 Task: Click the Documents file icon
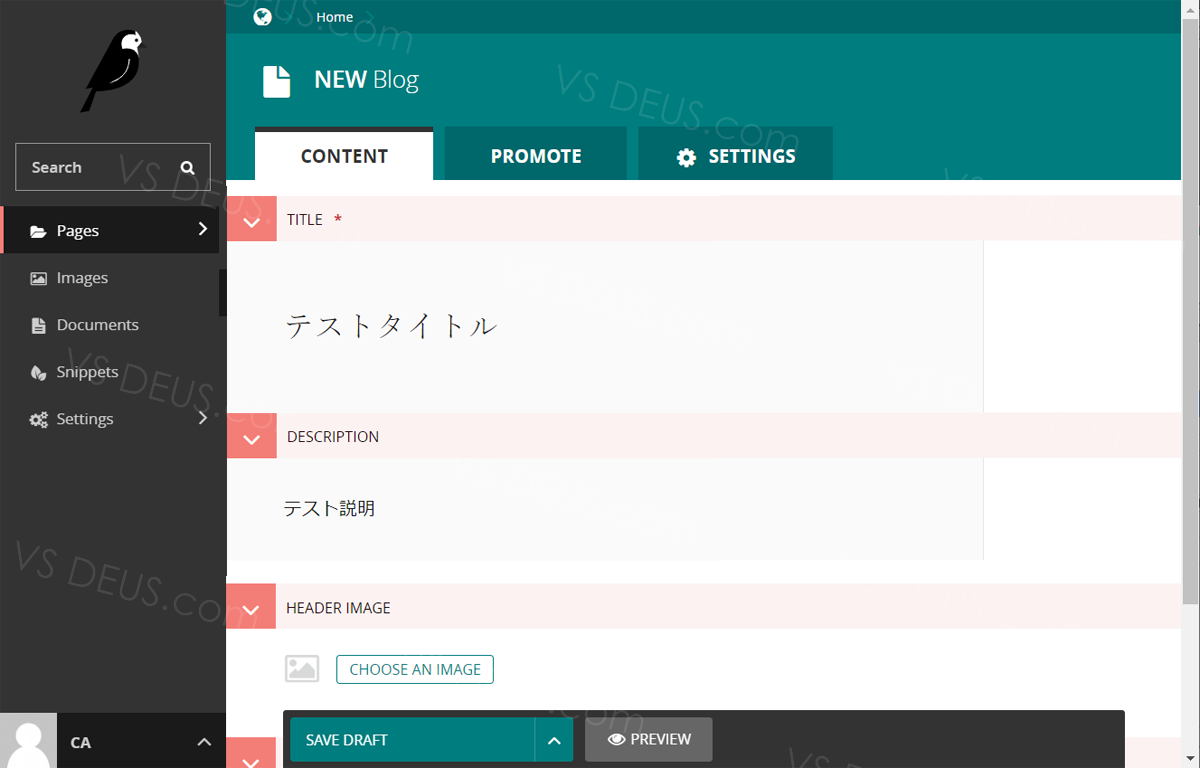tap(38, 325)
